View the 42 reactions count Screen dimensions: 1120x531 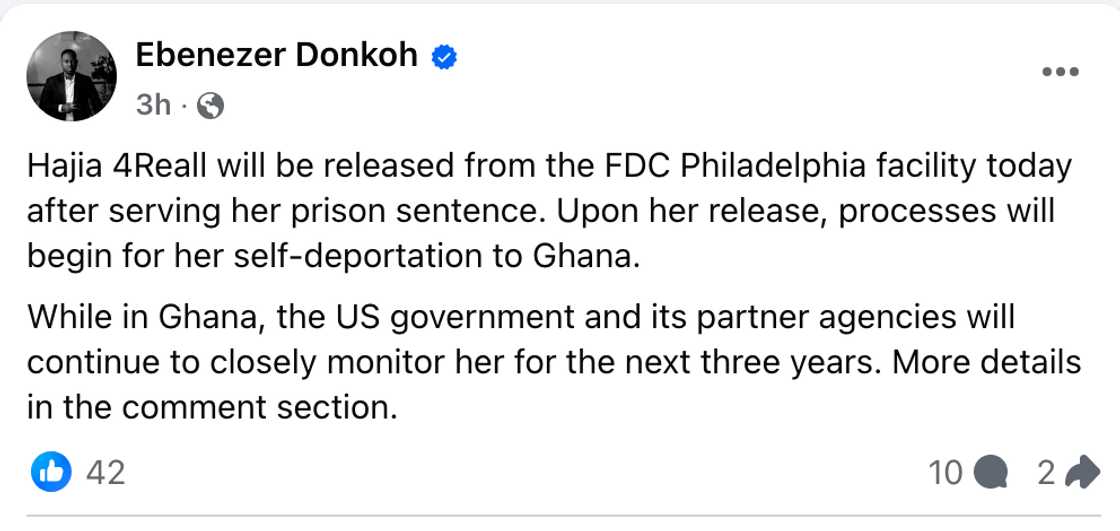click(106, 472)
